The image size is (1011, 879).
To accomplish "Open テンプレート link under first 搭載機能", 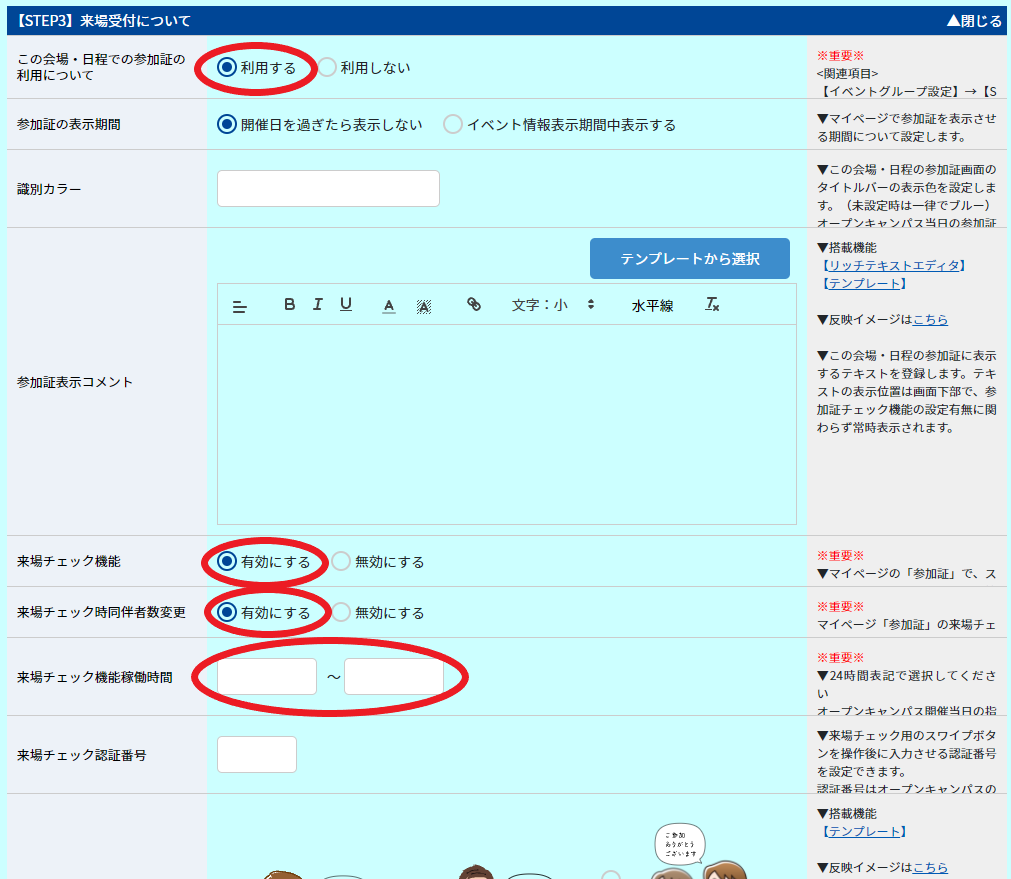I will tap(865, 284).
